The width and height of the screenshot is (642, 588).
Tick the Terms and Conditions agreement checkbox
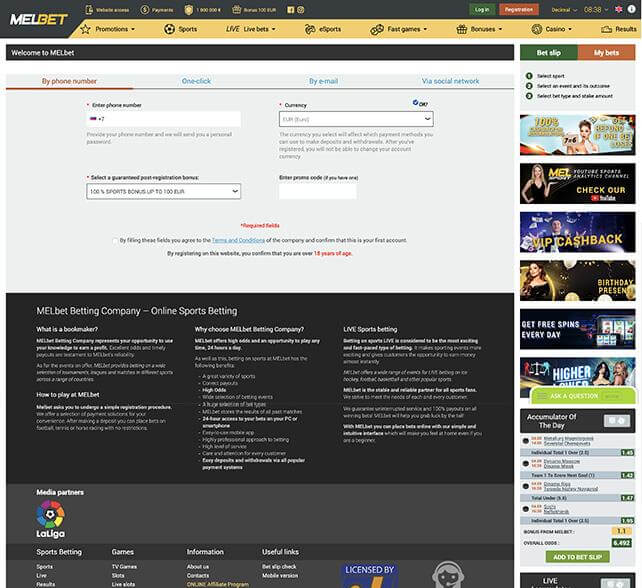115,241
